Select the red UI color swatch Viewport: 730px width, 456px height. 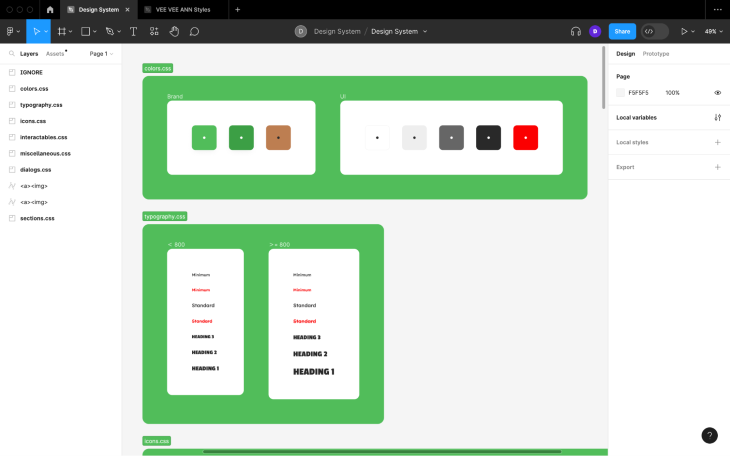(526, 137)
